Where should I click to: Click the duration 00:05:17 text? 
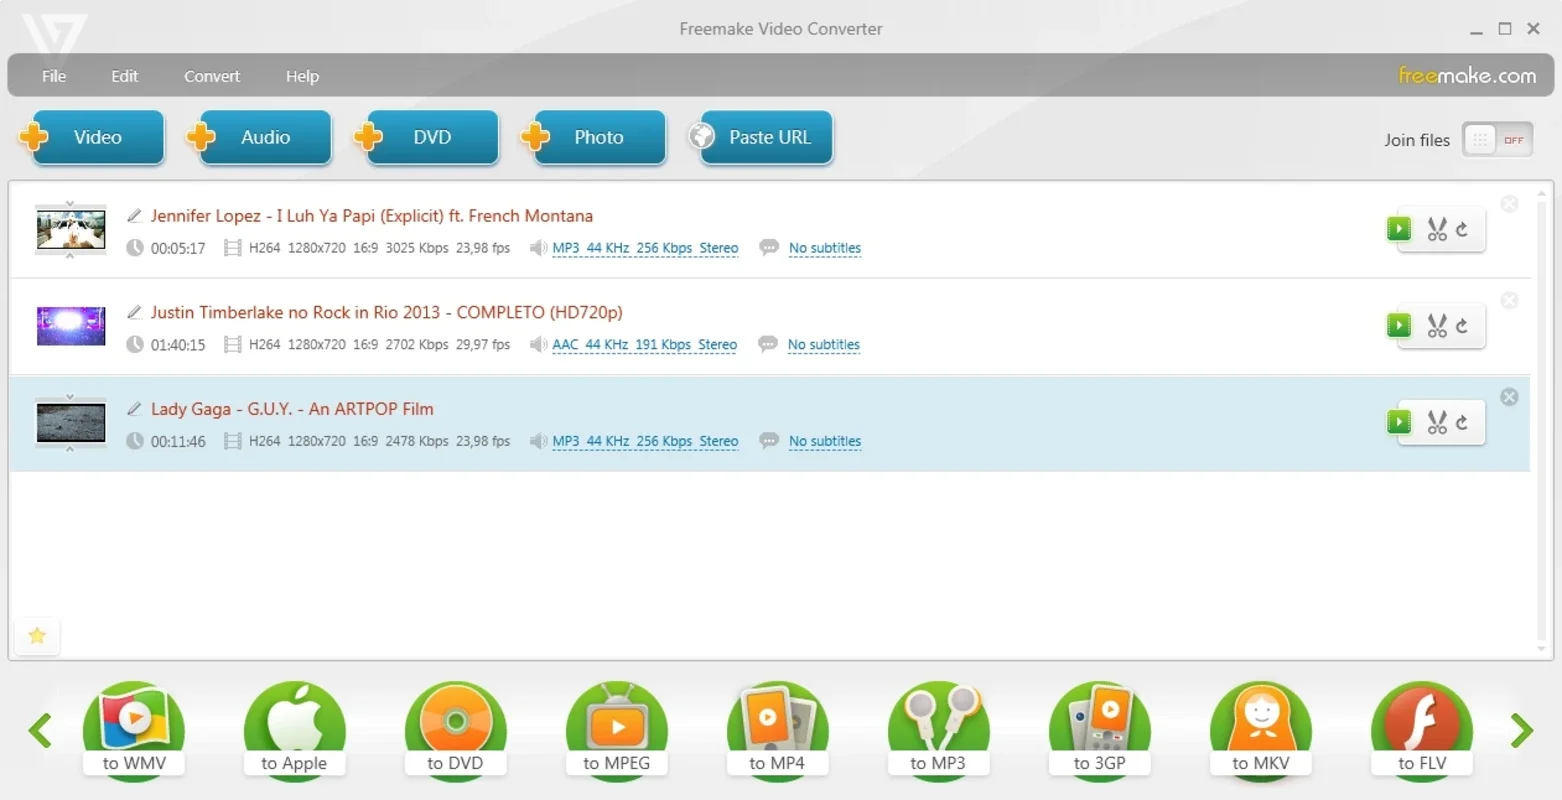[x=178, y=248]
